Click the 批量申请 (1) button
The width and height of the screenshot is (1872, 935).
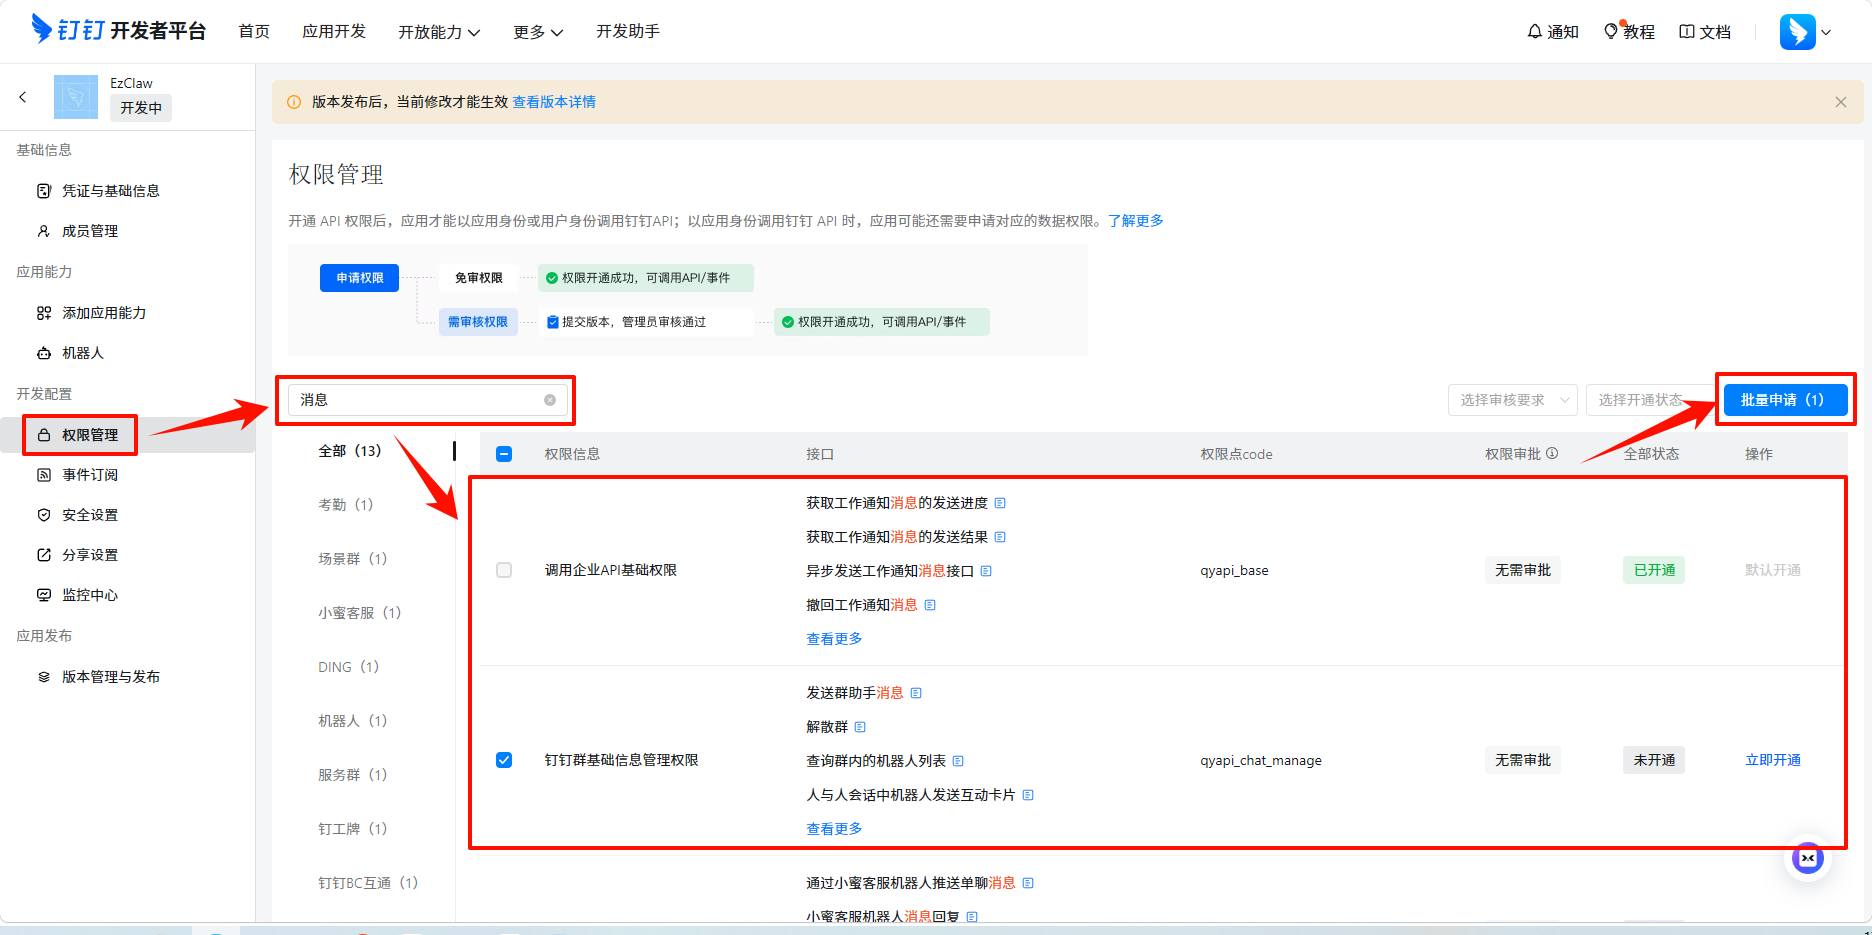(1784, 400)
